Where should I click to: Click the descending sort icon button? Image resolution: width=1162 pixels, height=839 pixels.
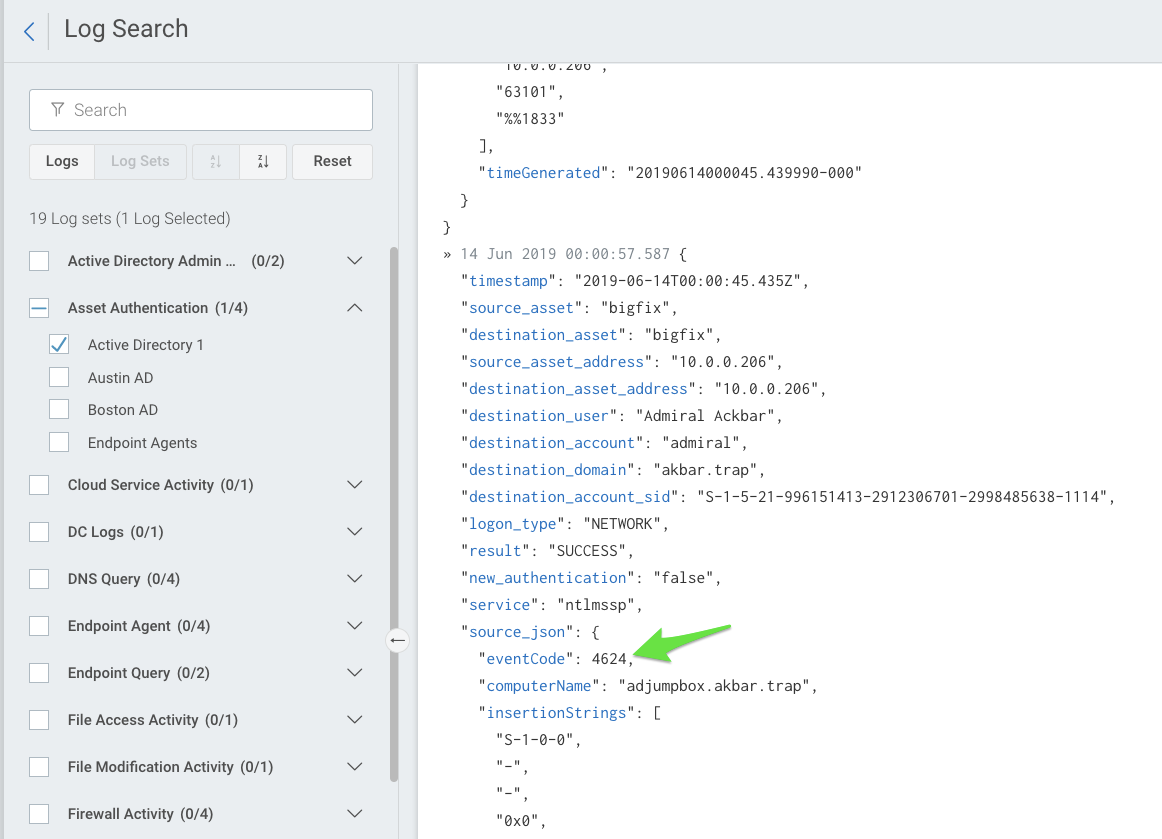tap(263, 161)
